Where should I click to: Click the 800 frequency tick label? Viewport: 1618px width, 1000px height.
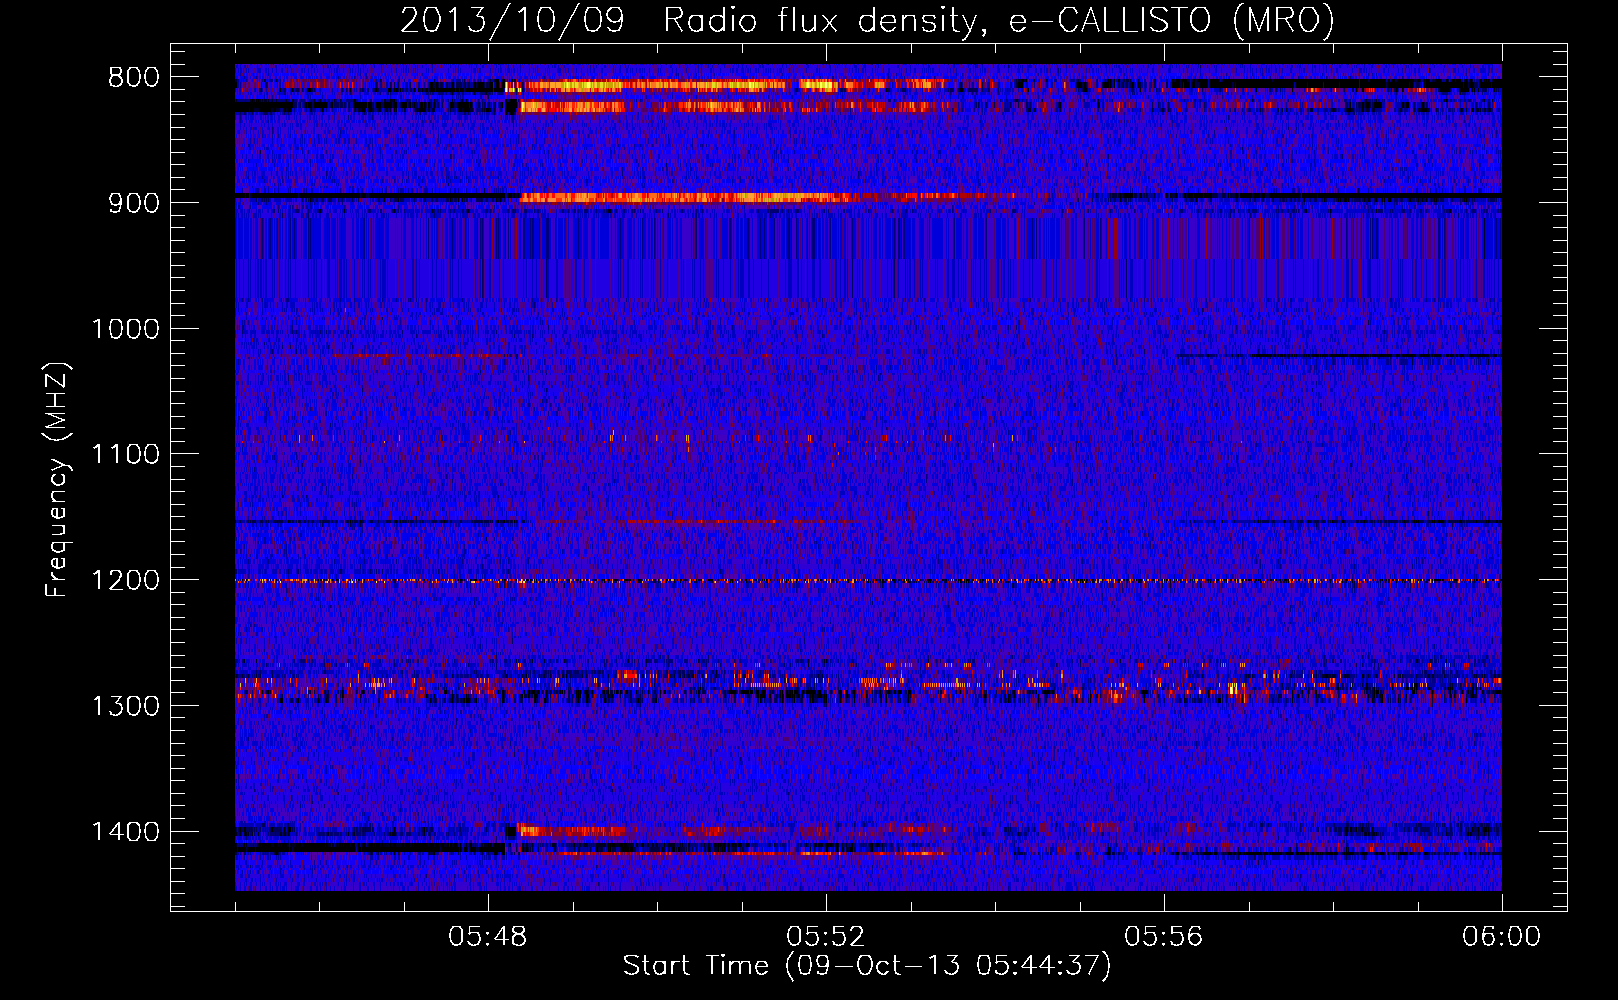pos(134,77)
